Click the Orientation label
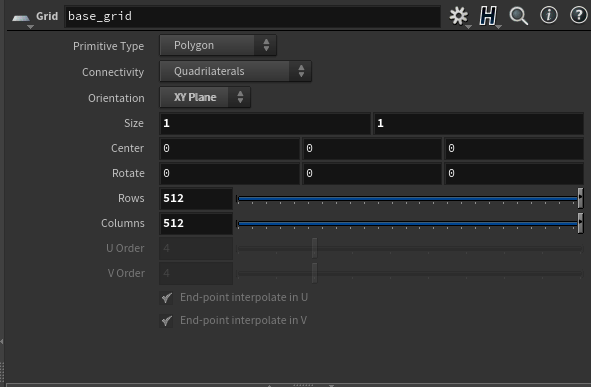 pos(116,98)
